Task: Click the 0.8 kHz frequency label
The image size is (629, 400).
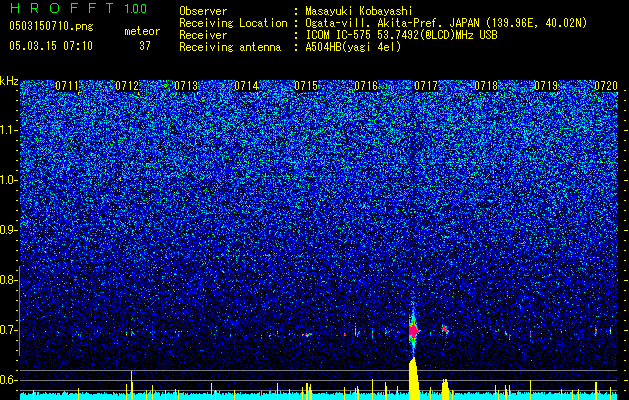Action: 7,280
